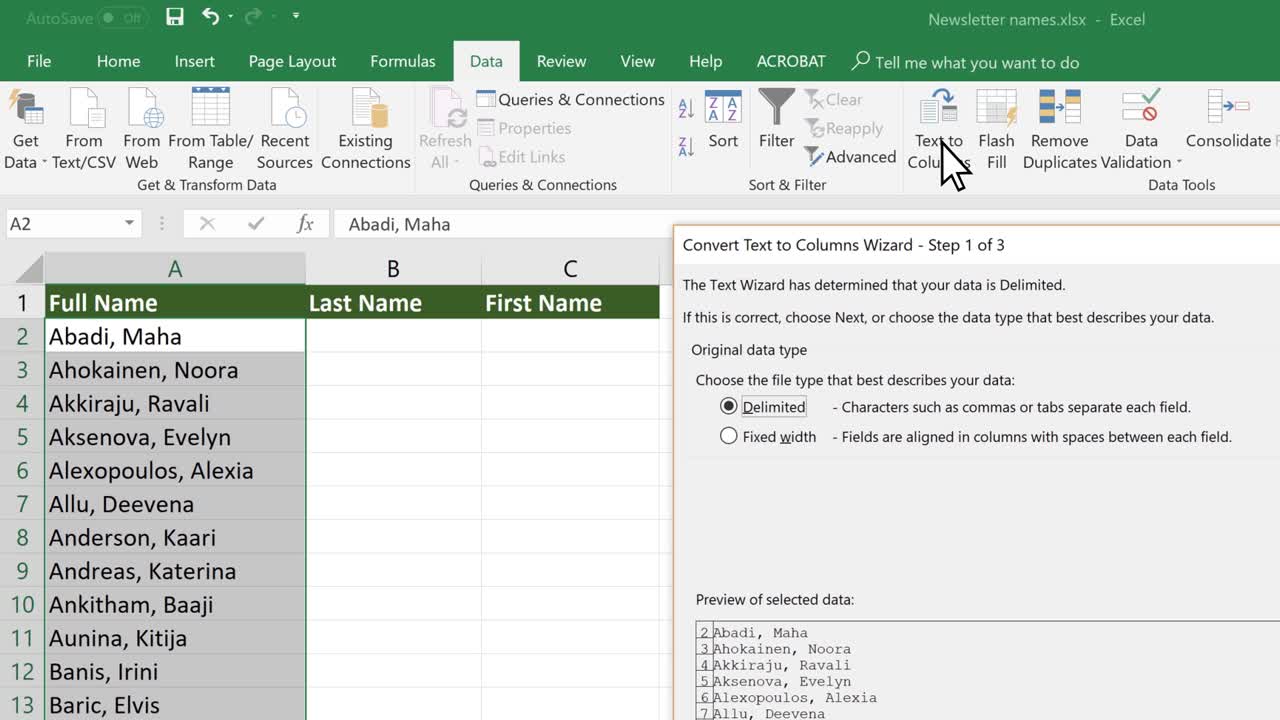
Task: Select column C header
Action: coord(570,268)
